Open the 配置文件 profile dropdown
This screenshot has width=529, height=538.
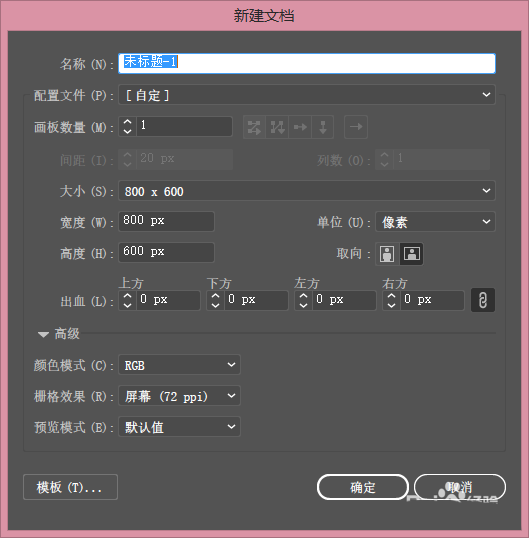(x=307, y=95)
